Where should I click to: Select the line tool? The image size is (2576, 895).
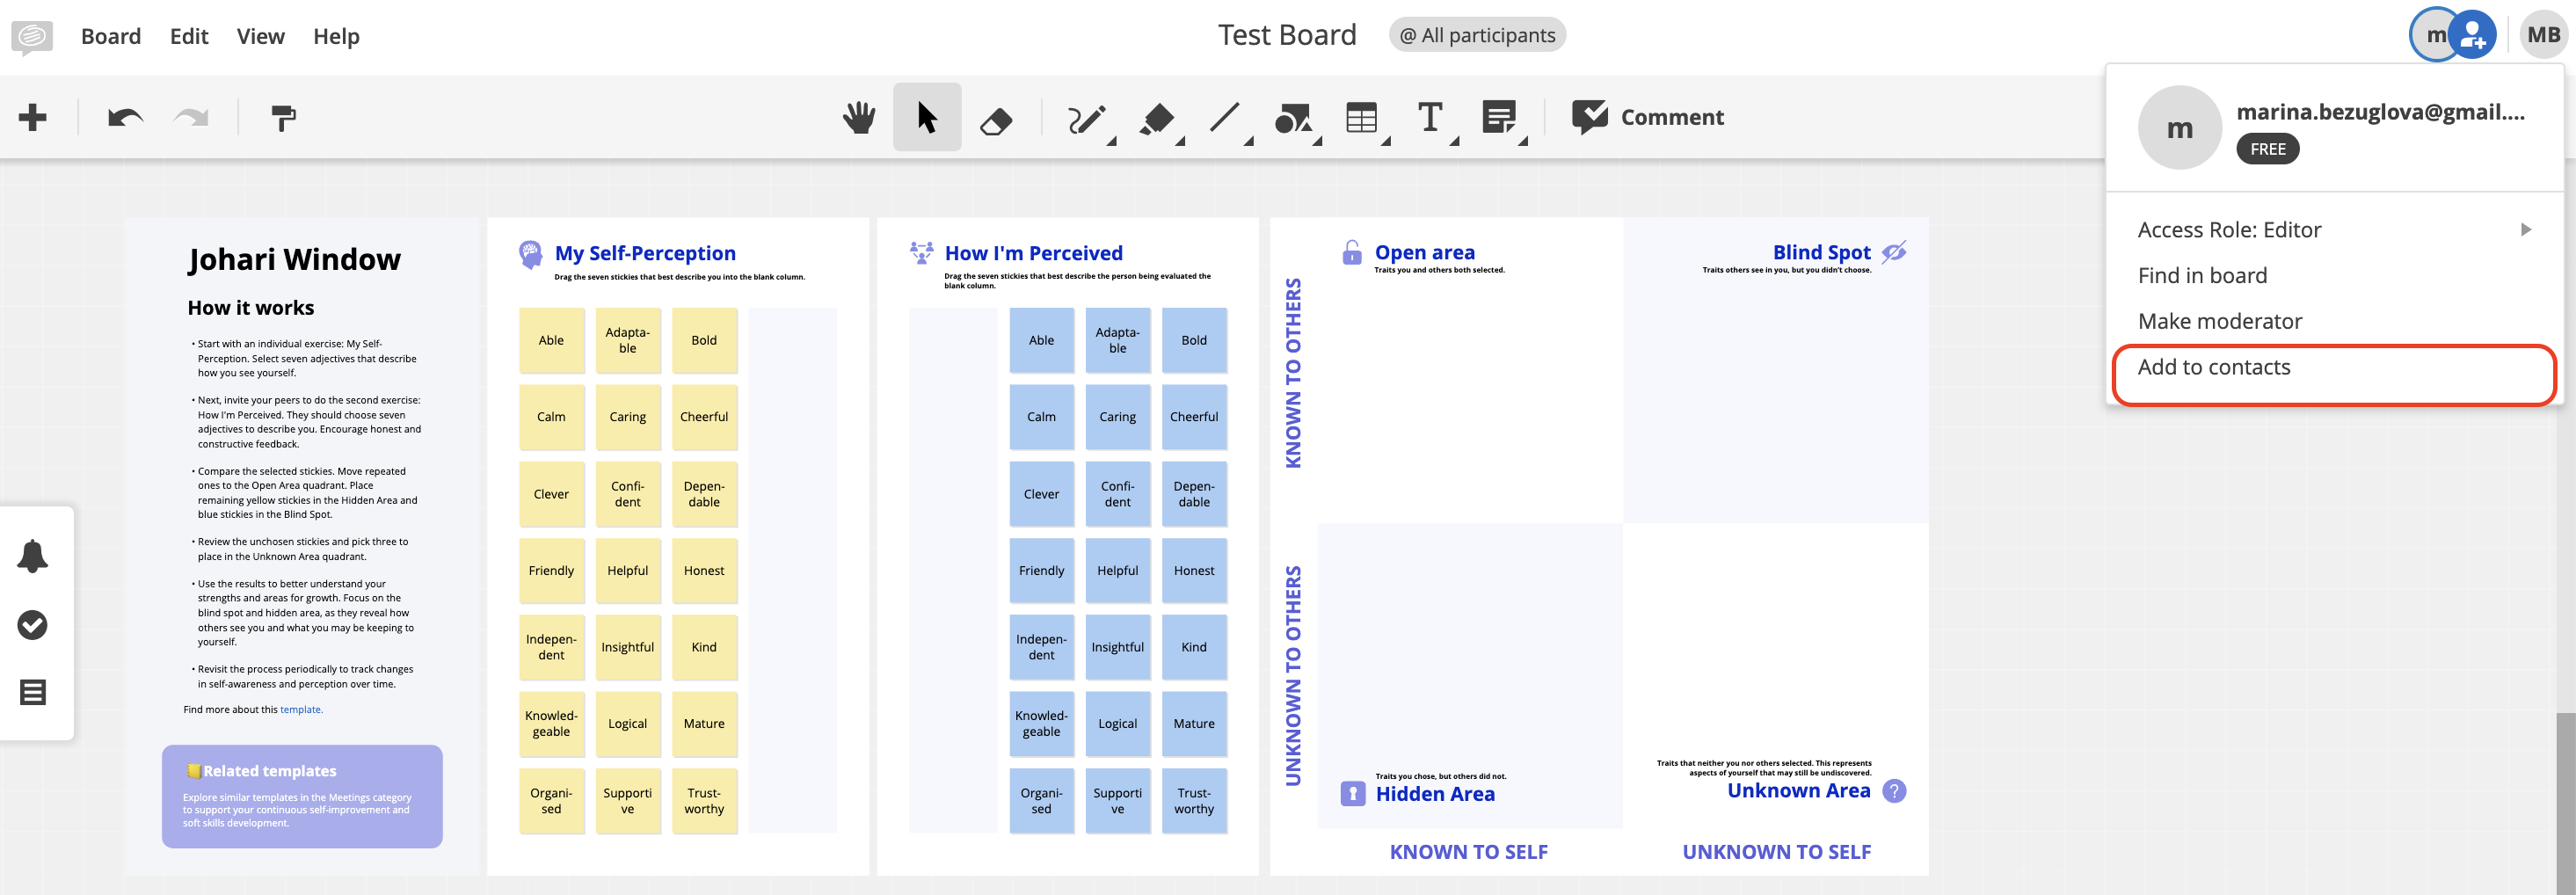tap(1224, 118)
